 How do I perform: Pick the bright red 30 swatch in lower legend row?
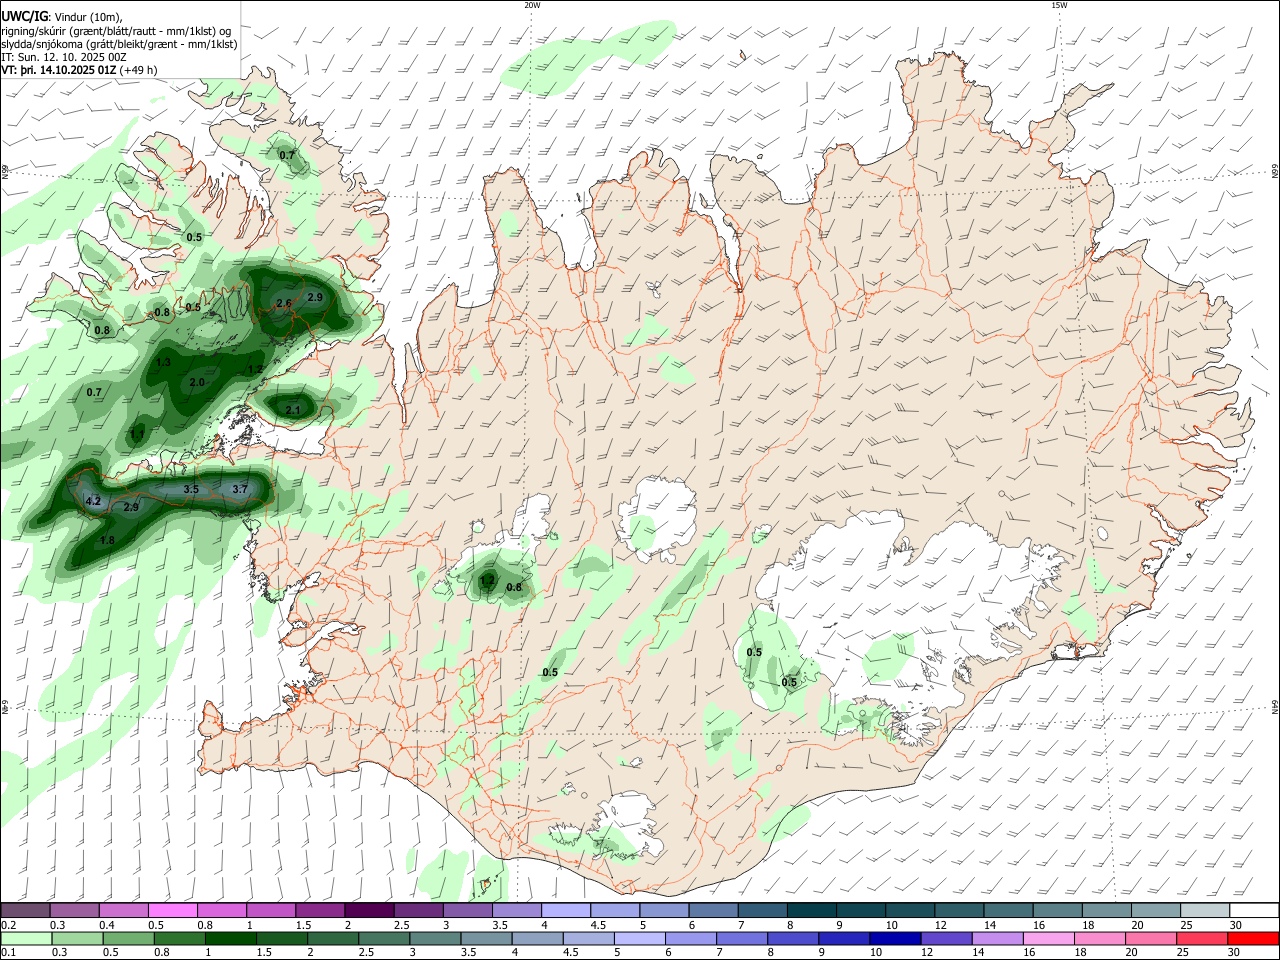(x=1254, y=939)
